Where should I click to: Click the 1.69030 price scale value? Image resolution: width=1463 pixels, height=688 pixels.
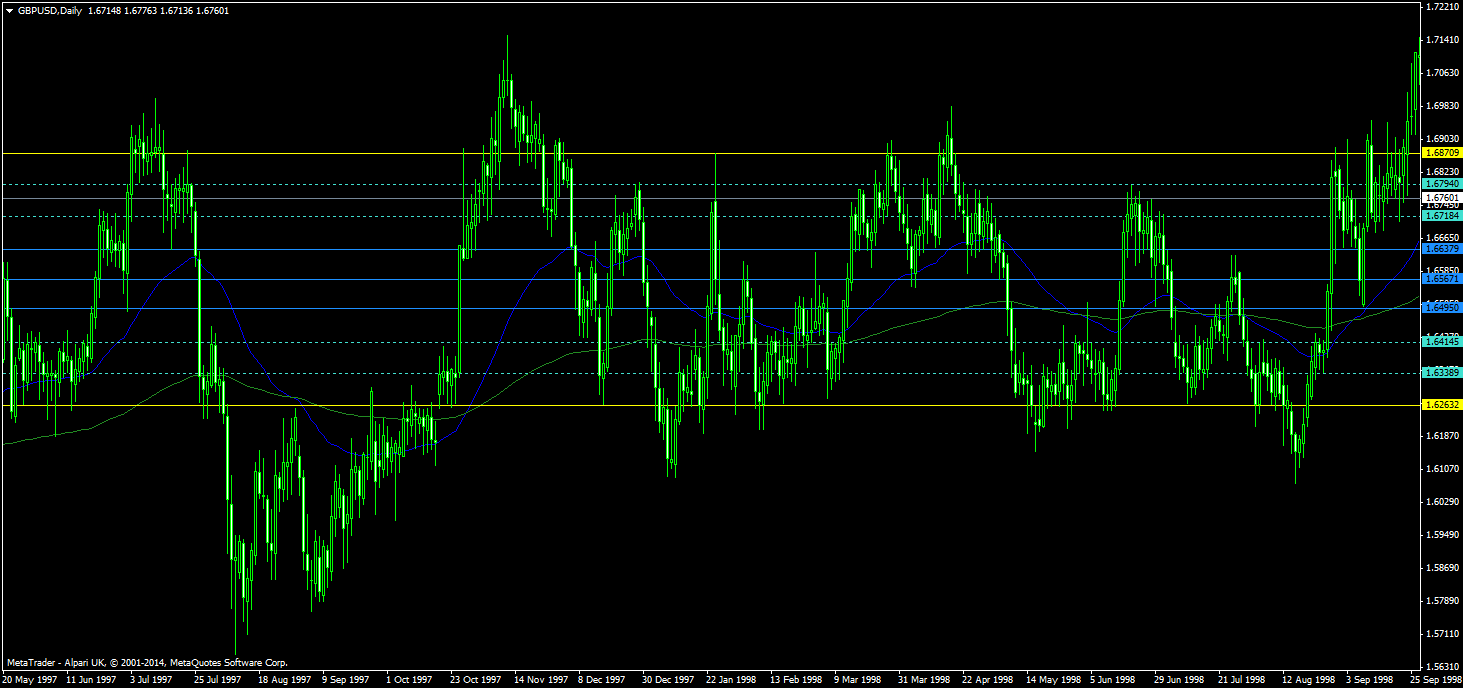[1442, 139]
